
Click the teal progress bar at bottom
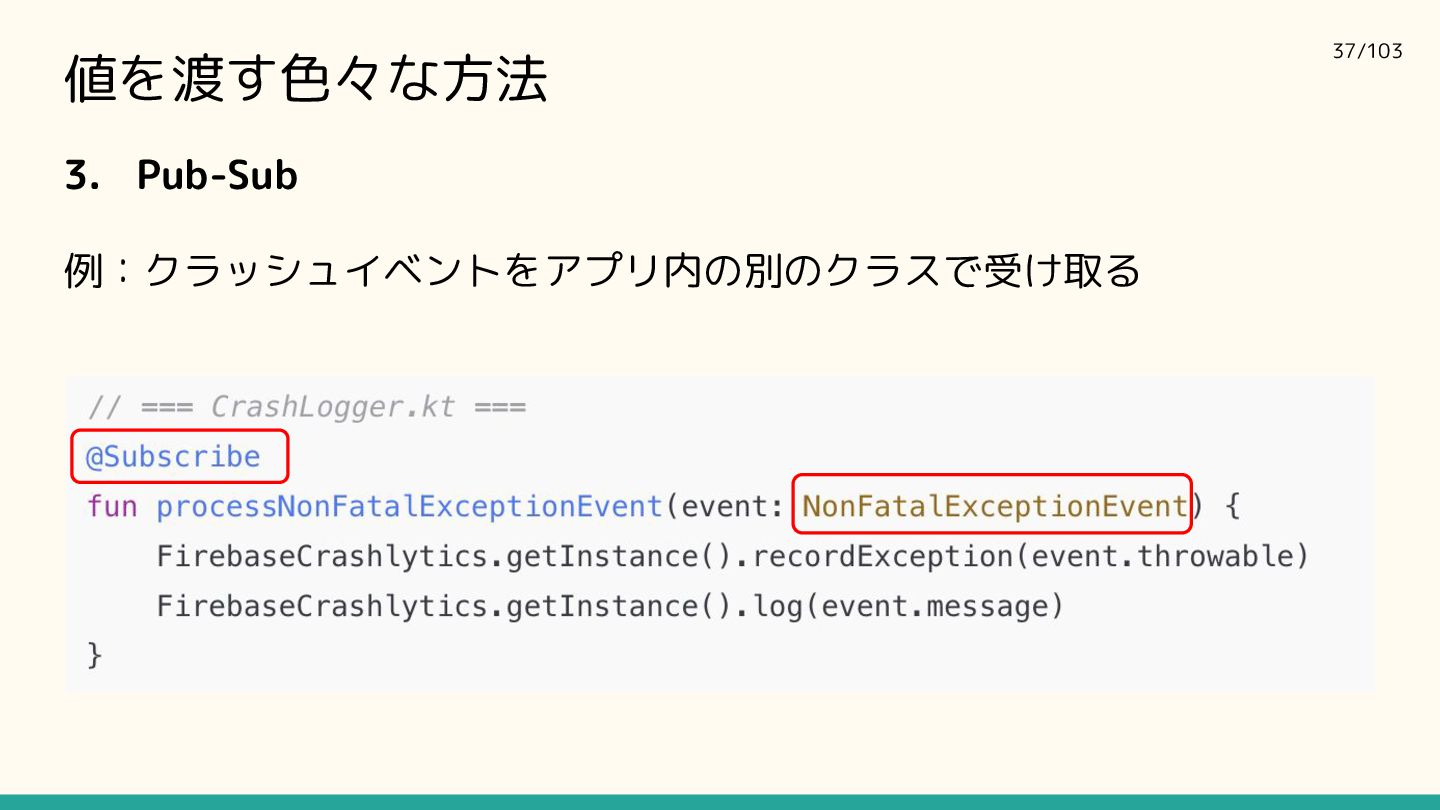tap(720, 802)
